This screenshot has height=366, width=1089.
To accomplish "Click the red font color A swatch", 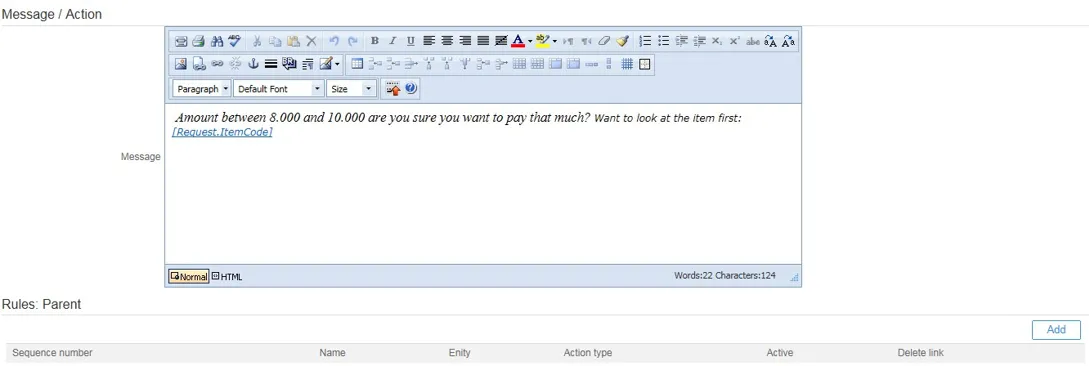I will tap(518, 41).
